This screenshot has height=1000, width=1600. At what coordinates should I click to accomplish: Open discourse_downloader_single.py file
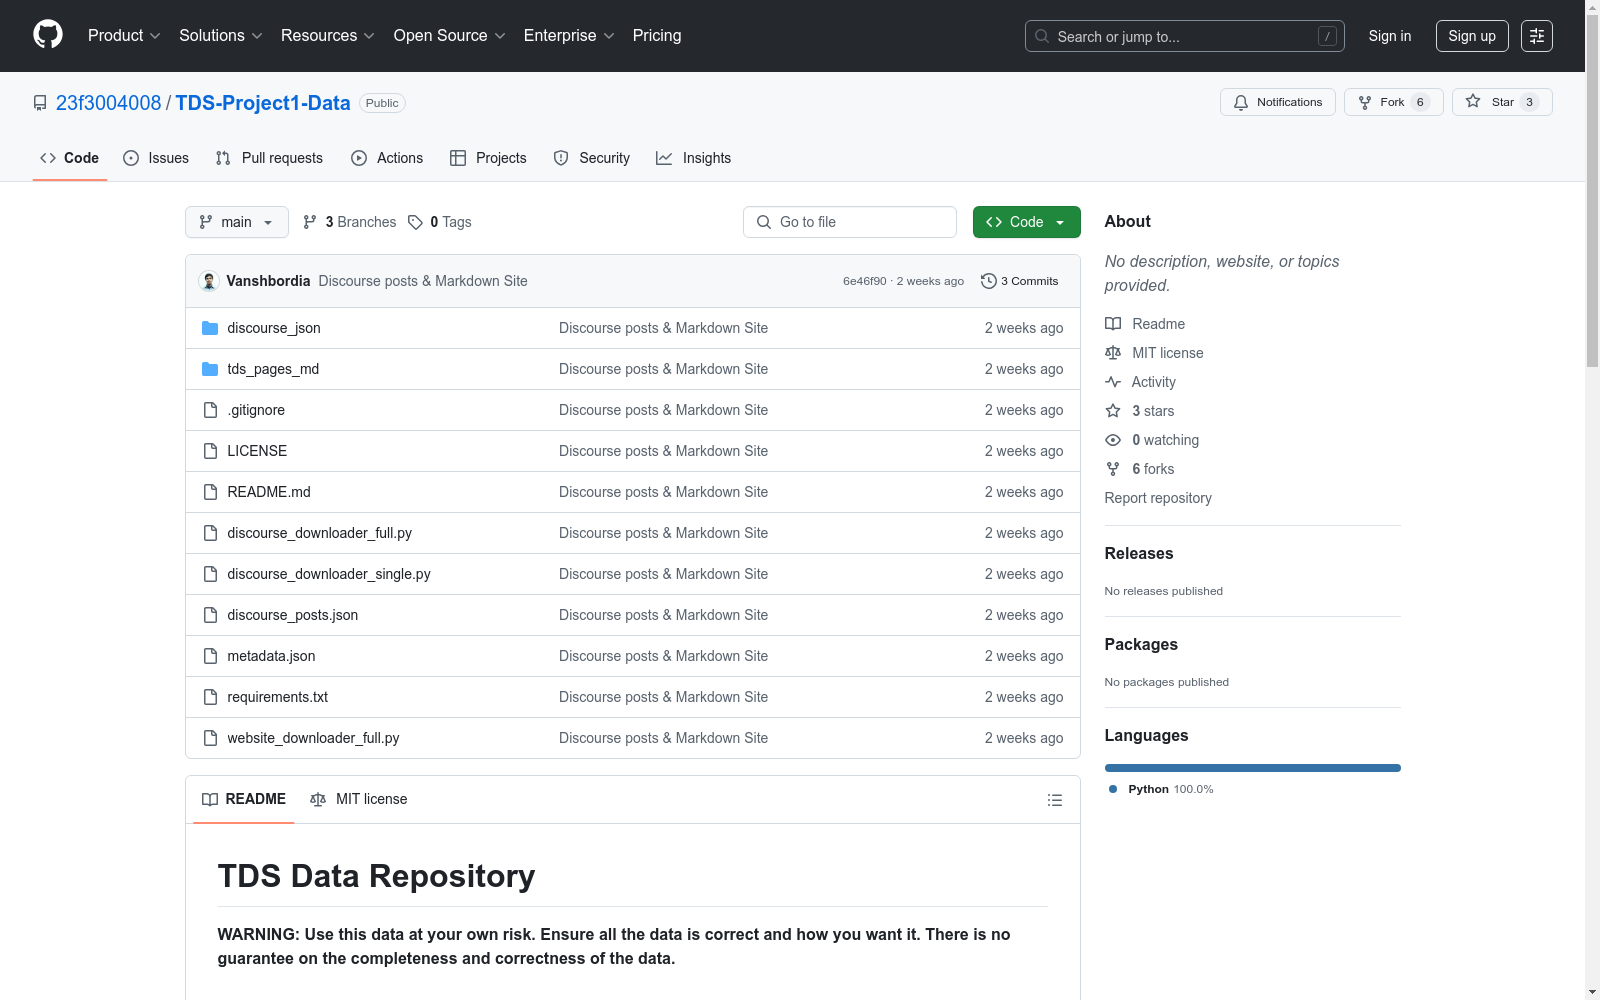(x=329, y=574)
